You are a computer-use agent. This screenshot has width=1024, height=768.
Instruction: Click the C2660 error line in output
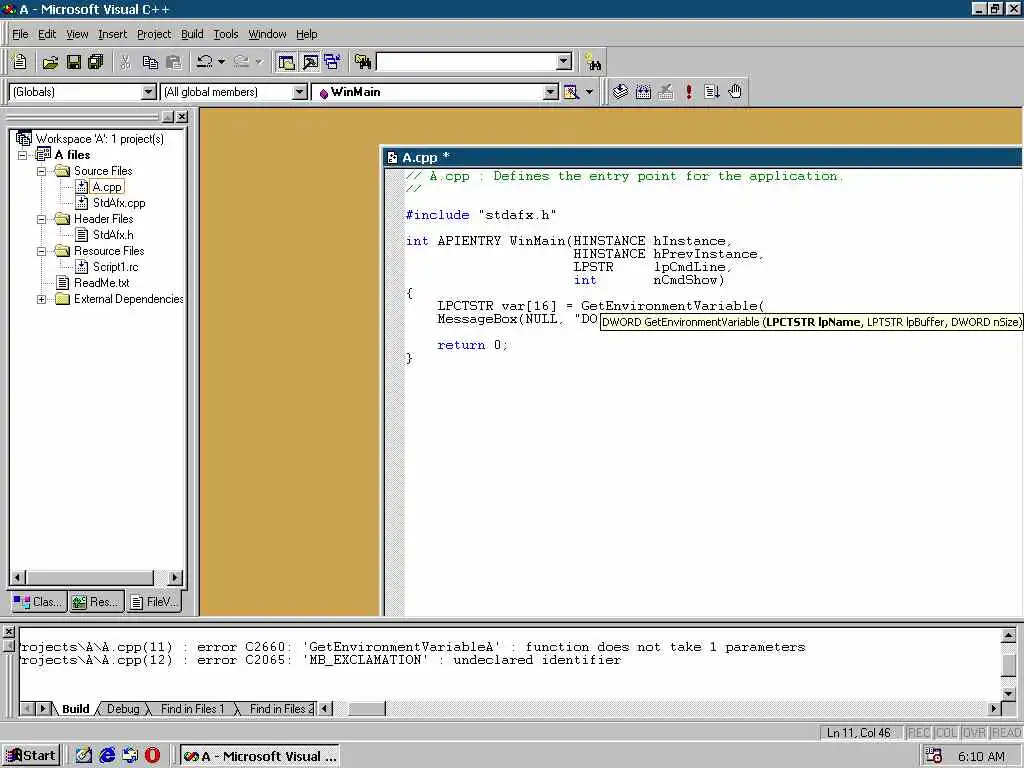[413, 647]
